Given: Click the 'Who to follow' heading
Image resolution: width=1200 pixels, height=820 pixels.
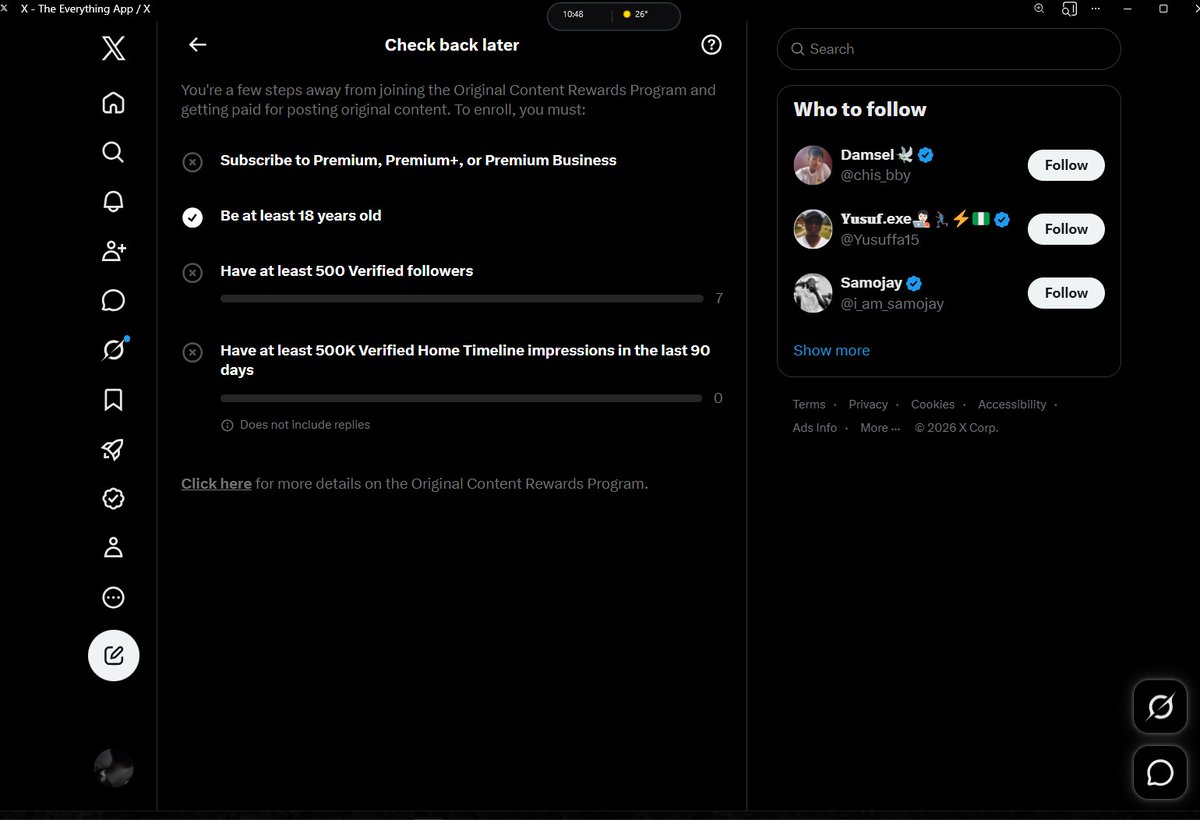Looking at the screenshot, I should click(860, 110).
